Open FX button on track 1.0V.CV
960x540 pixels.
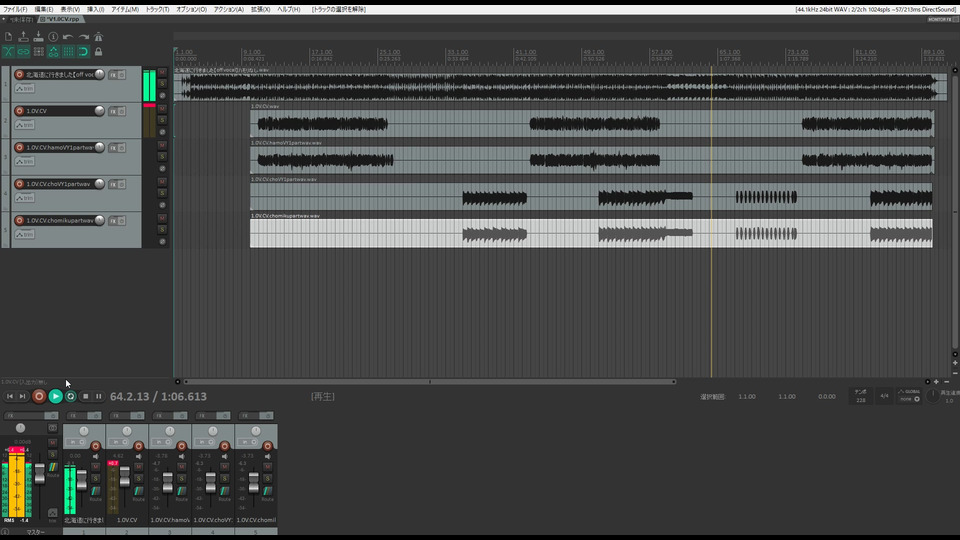(x=113, y=111)
